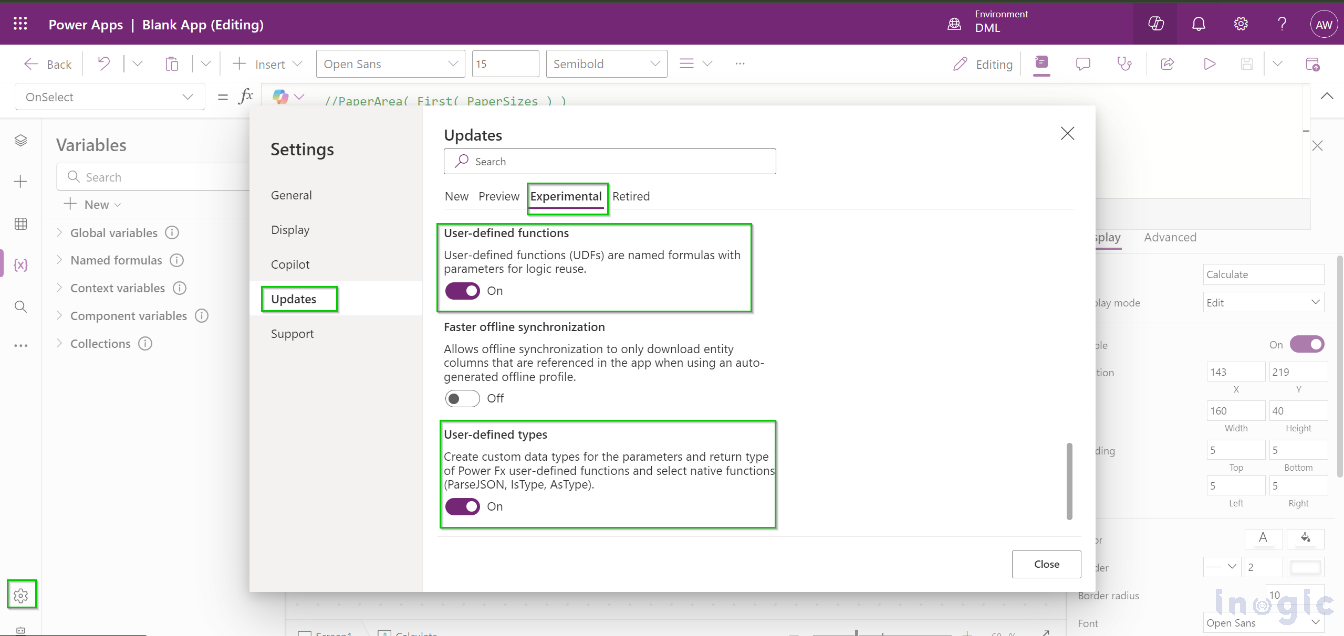The image size is (1344, 636).
Task: Open the Open Sans font dropdown
Action: pos(391,64)
